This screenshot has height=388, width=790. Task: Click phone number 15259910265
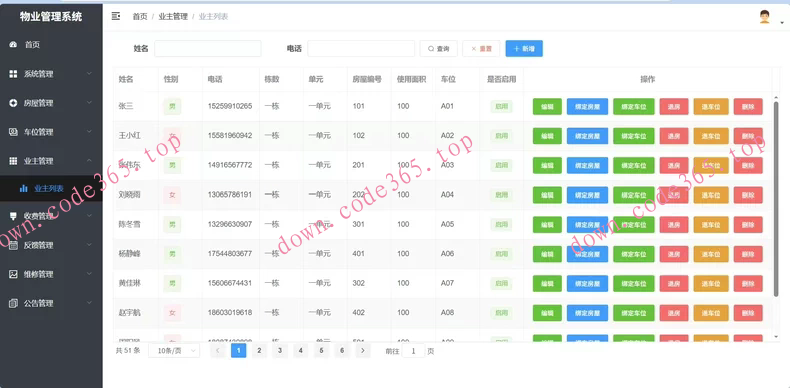pos(230,106)
